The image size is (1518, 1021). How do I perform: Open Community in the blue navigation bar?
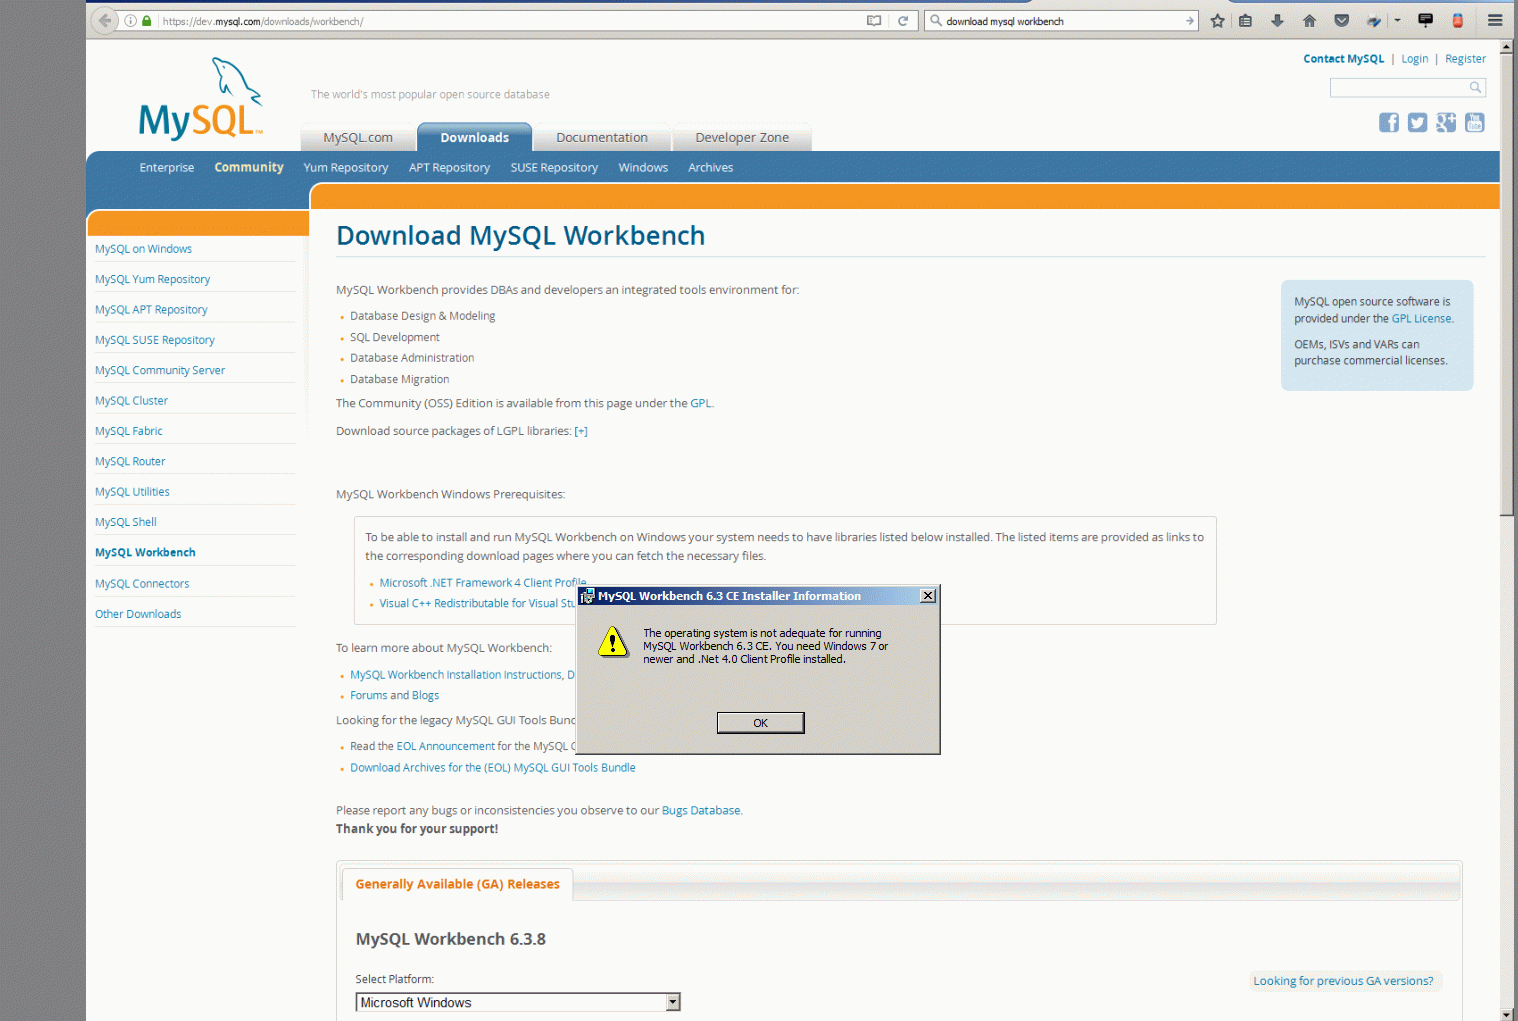249,168
